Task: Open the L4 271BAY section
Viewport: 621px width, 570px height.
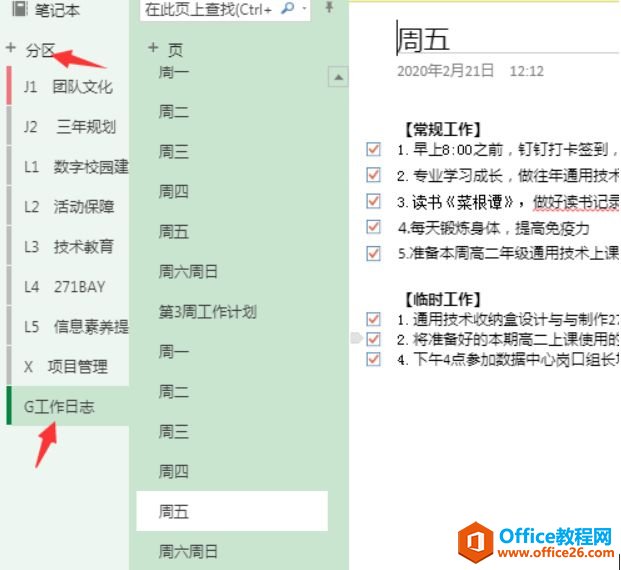Action: 69,287
